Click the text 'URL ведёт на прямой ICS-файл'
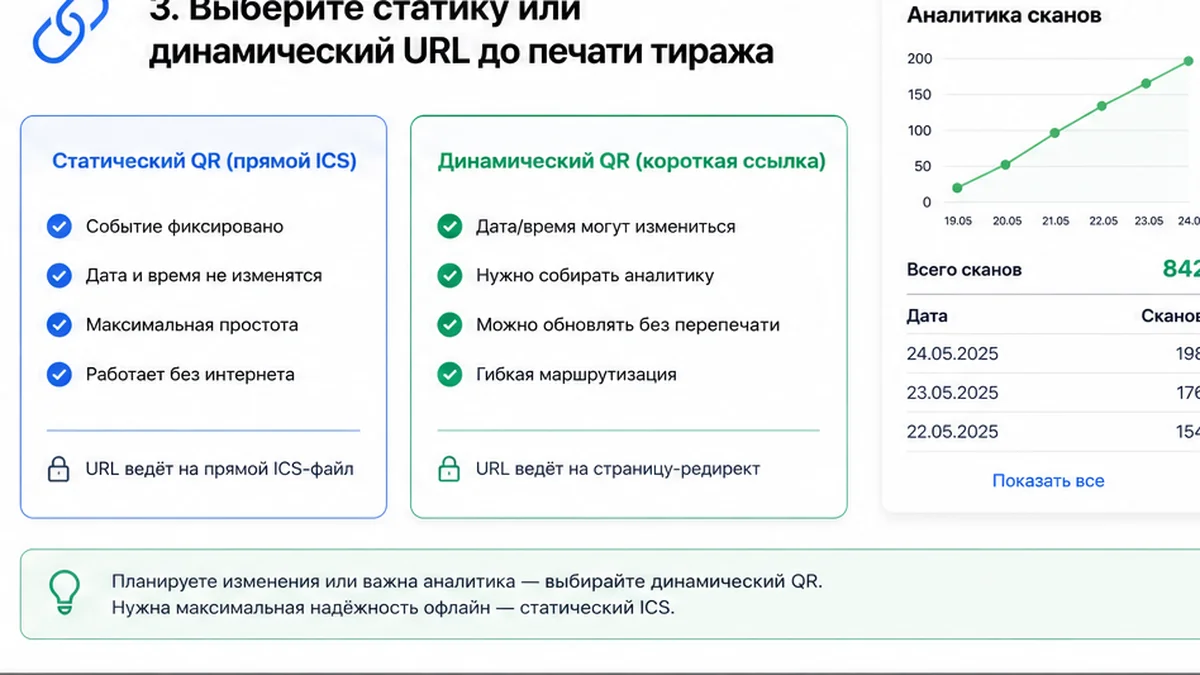This screenshot has width=1200, height=675. pos(220,468)
